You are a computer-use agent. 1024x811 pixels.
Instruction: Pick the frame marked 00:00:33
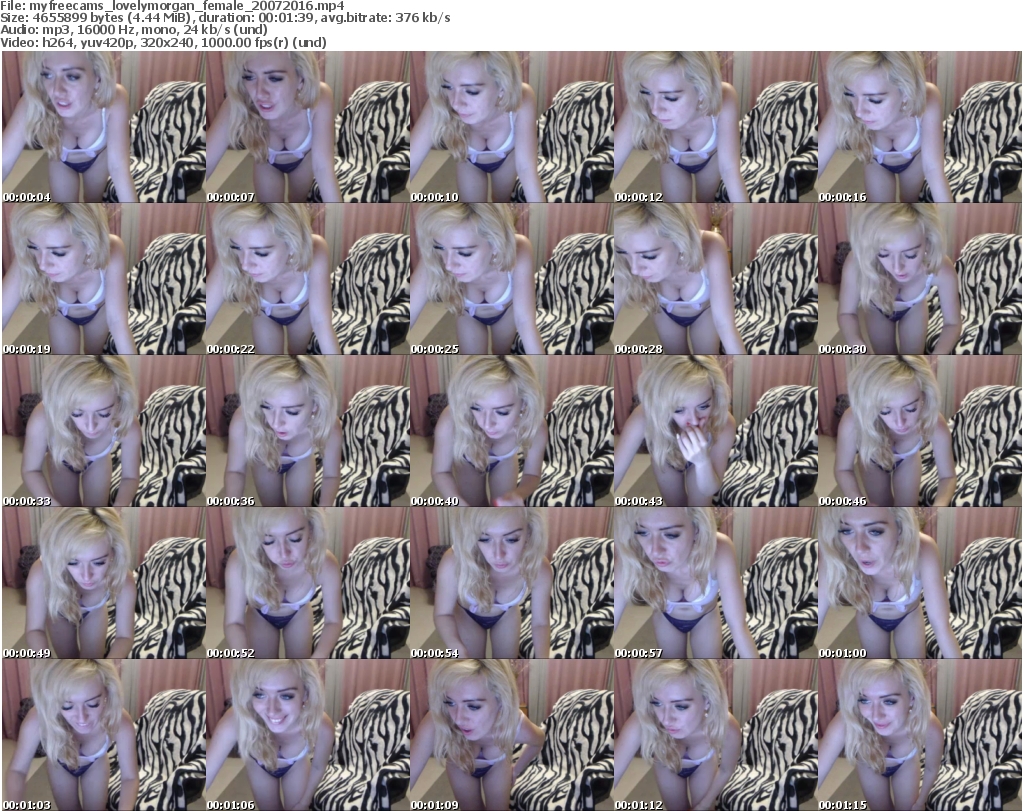coord(104,431)
